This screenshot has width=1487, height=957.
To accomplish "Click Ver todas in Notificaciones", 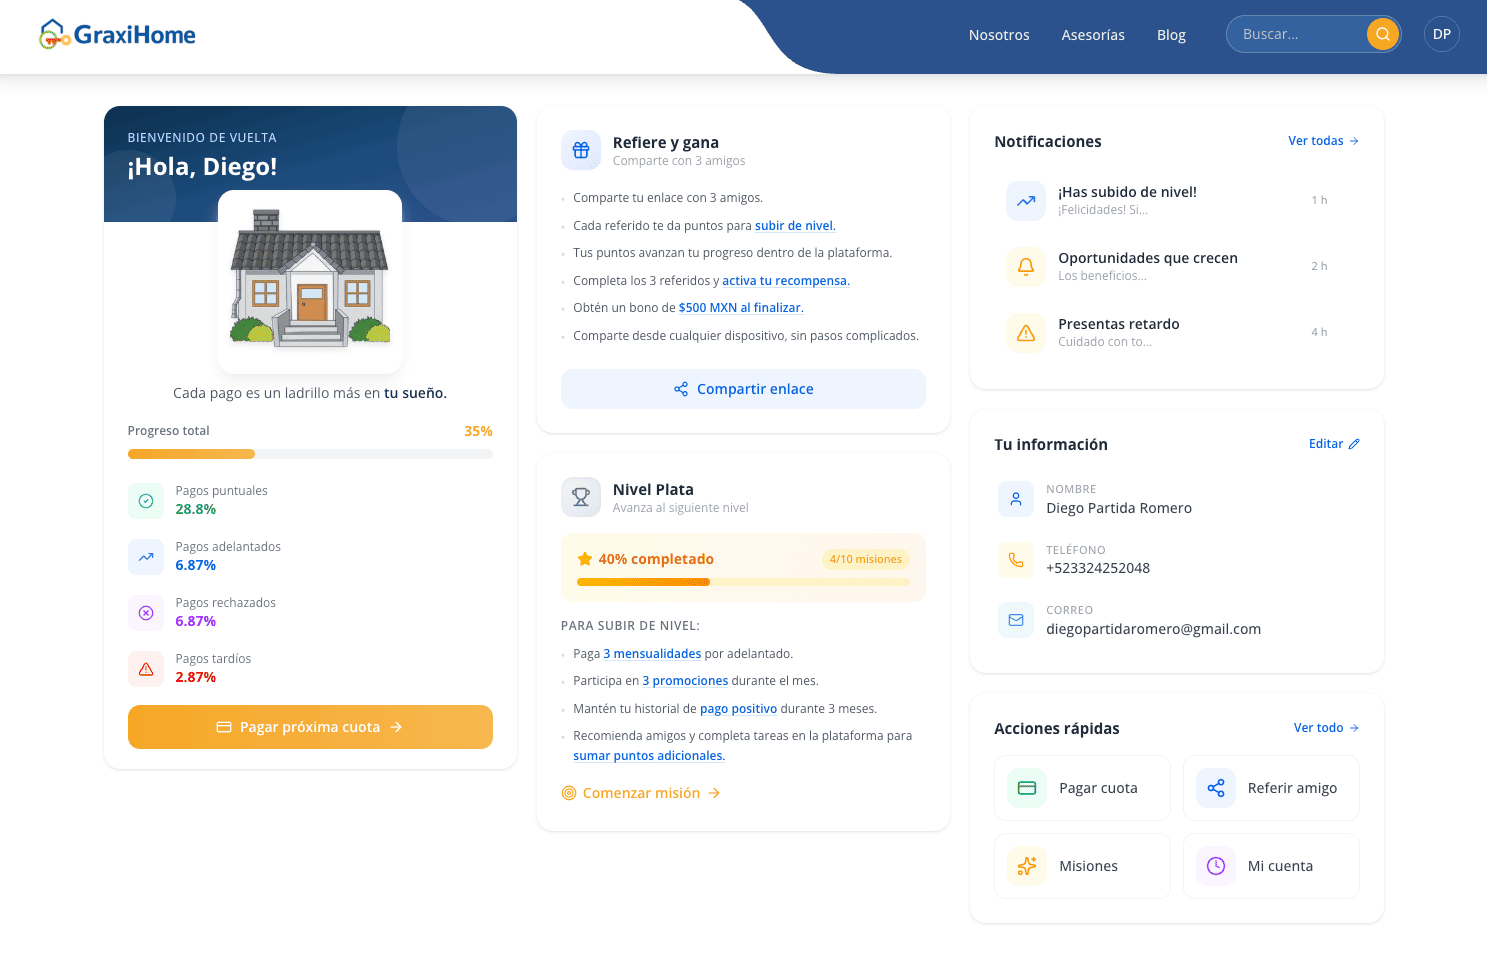I will (1323, 140).
